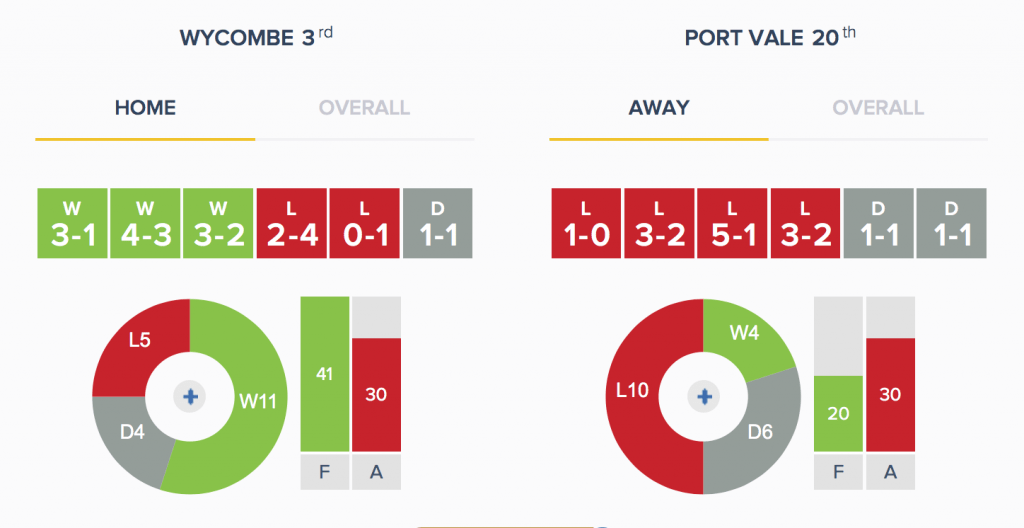Select Wycombe Home tab
This screenshot has width=1024, height=528.
[145, 108]
